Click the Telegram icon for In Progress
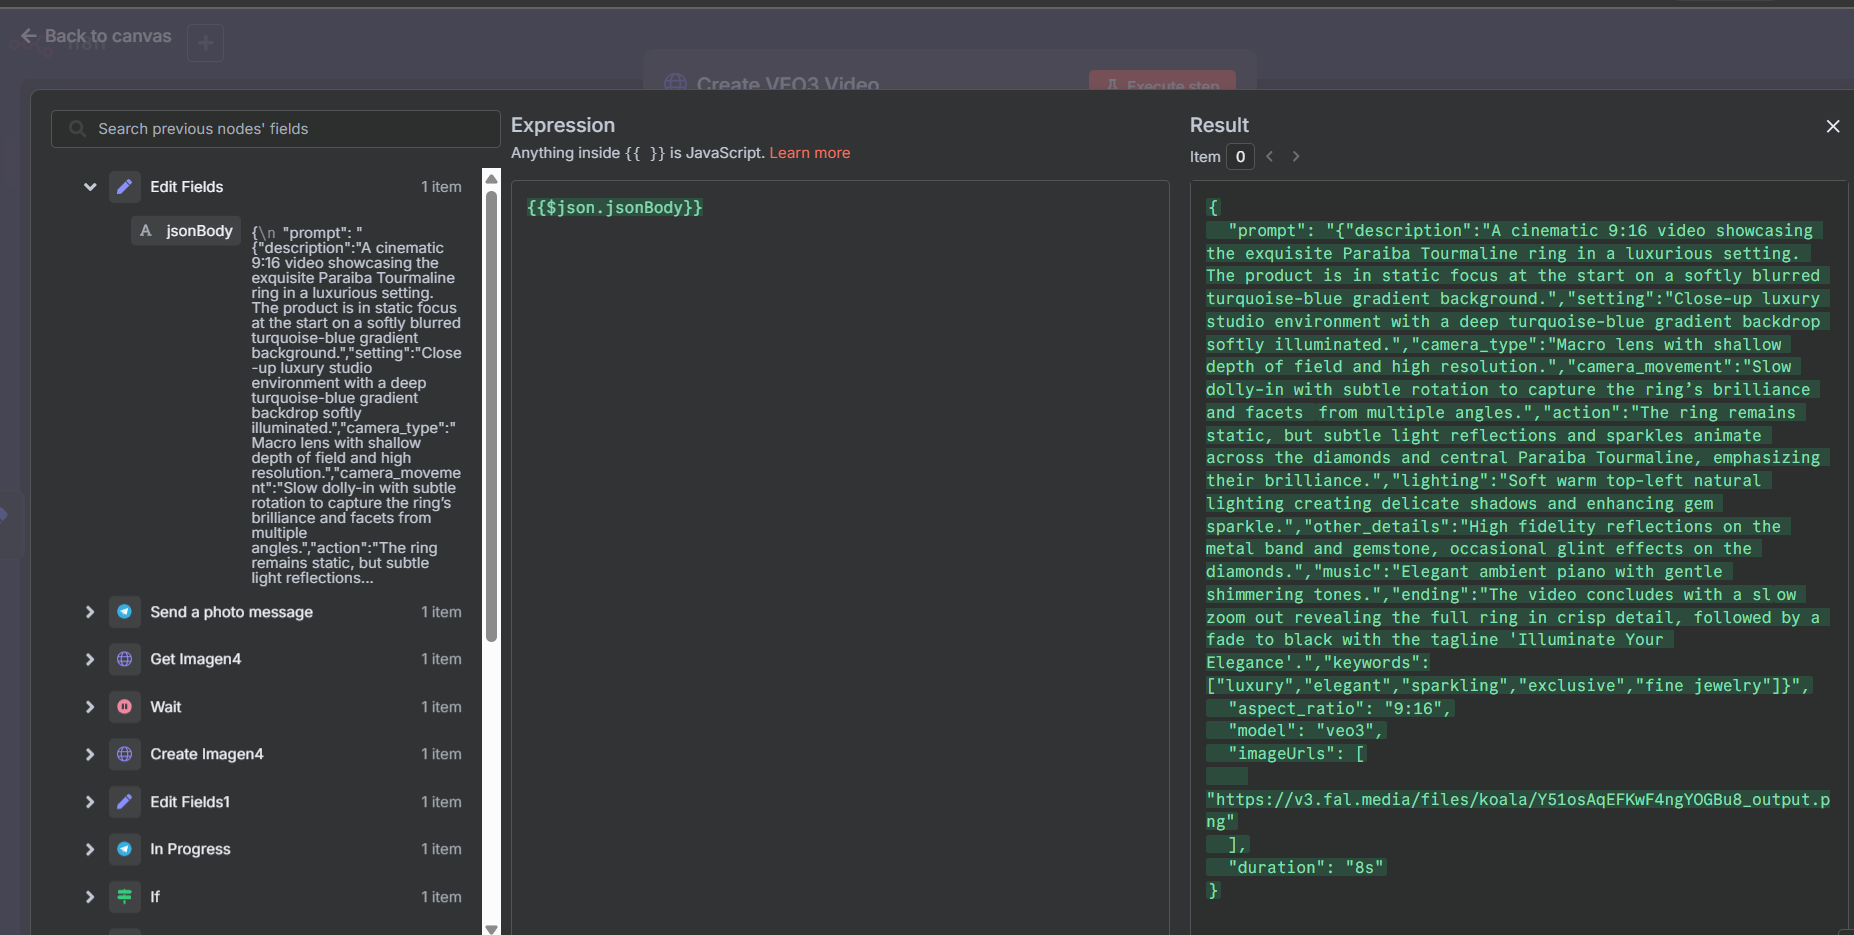Image resolution: width=1854 pixels, height=935 pixels. point(124,849)
